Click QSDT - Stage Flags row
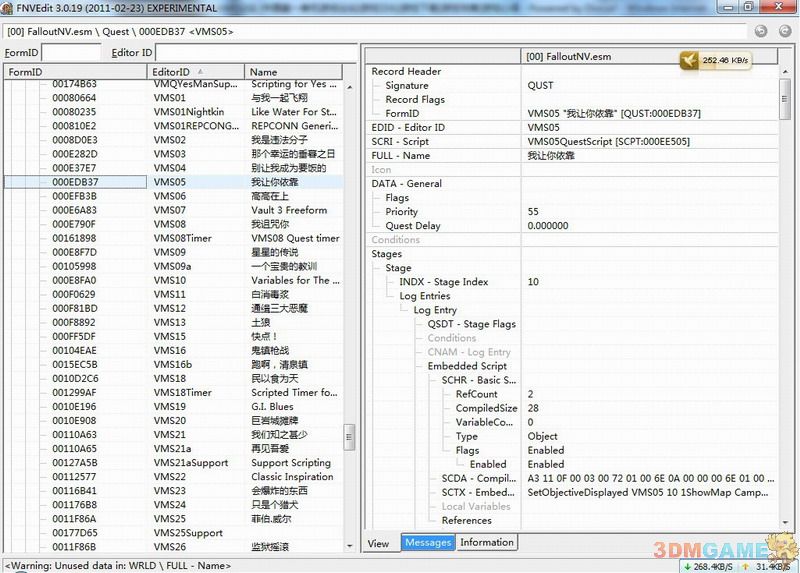The height and width of the screenshot is (573, 800). pos(572,324)
